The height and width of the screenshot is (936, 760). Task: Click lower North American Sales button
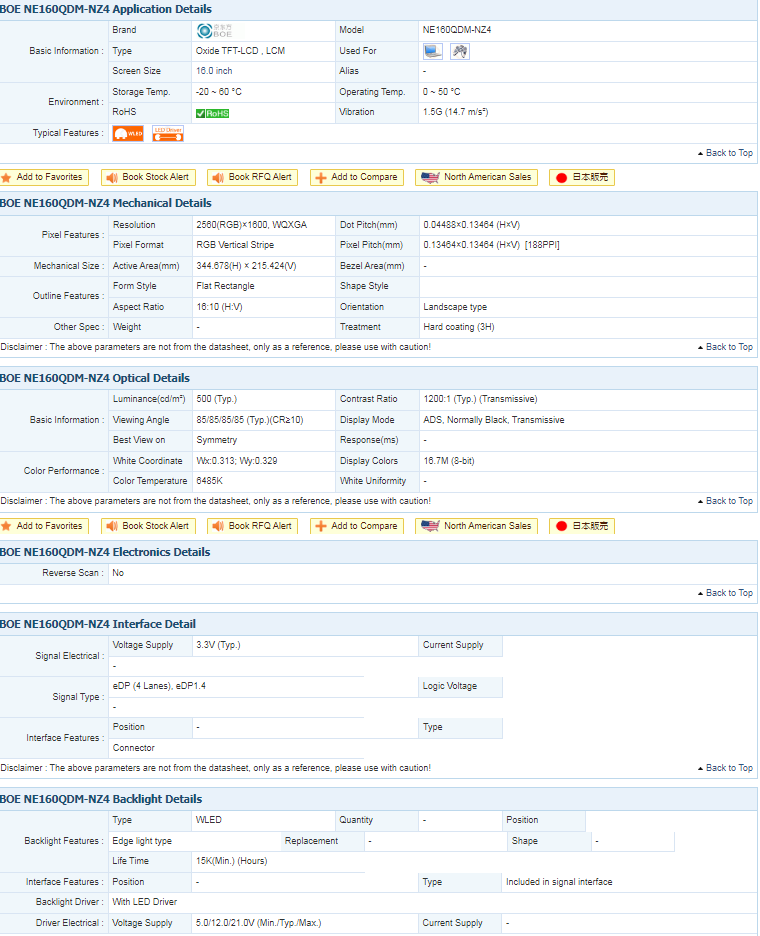476,526
